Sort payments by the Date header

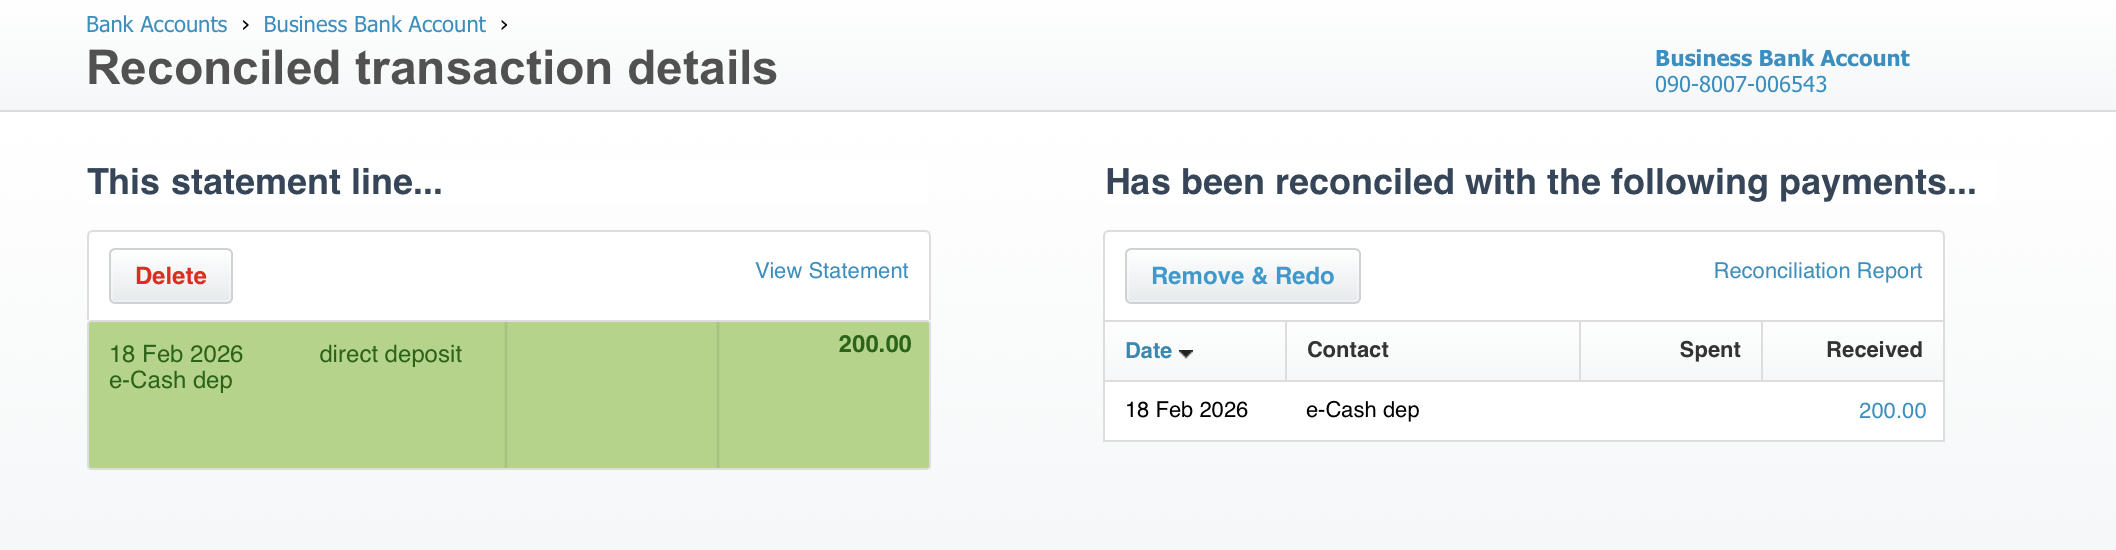click(x=1148, y=350)
